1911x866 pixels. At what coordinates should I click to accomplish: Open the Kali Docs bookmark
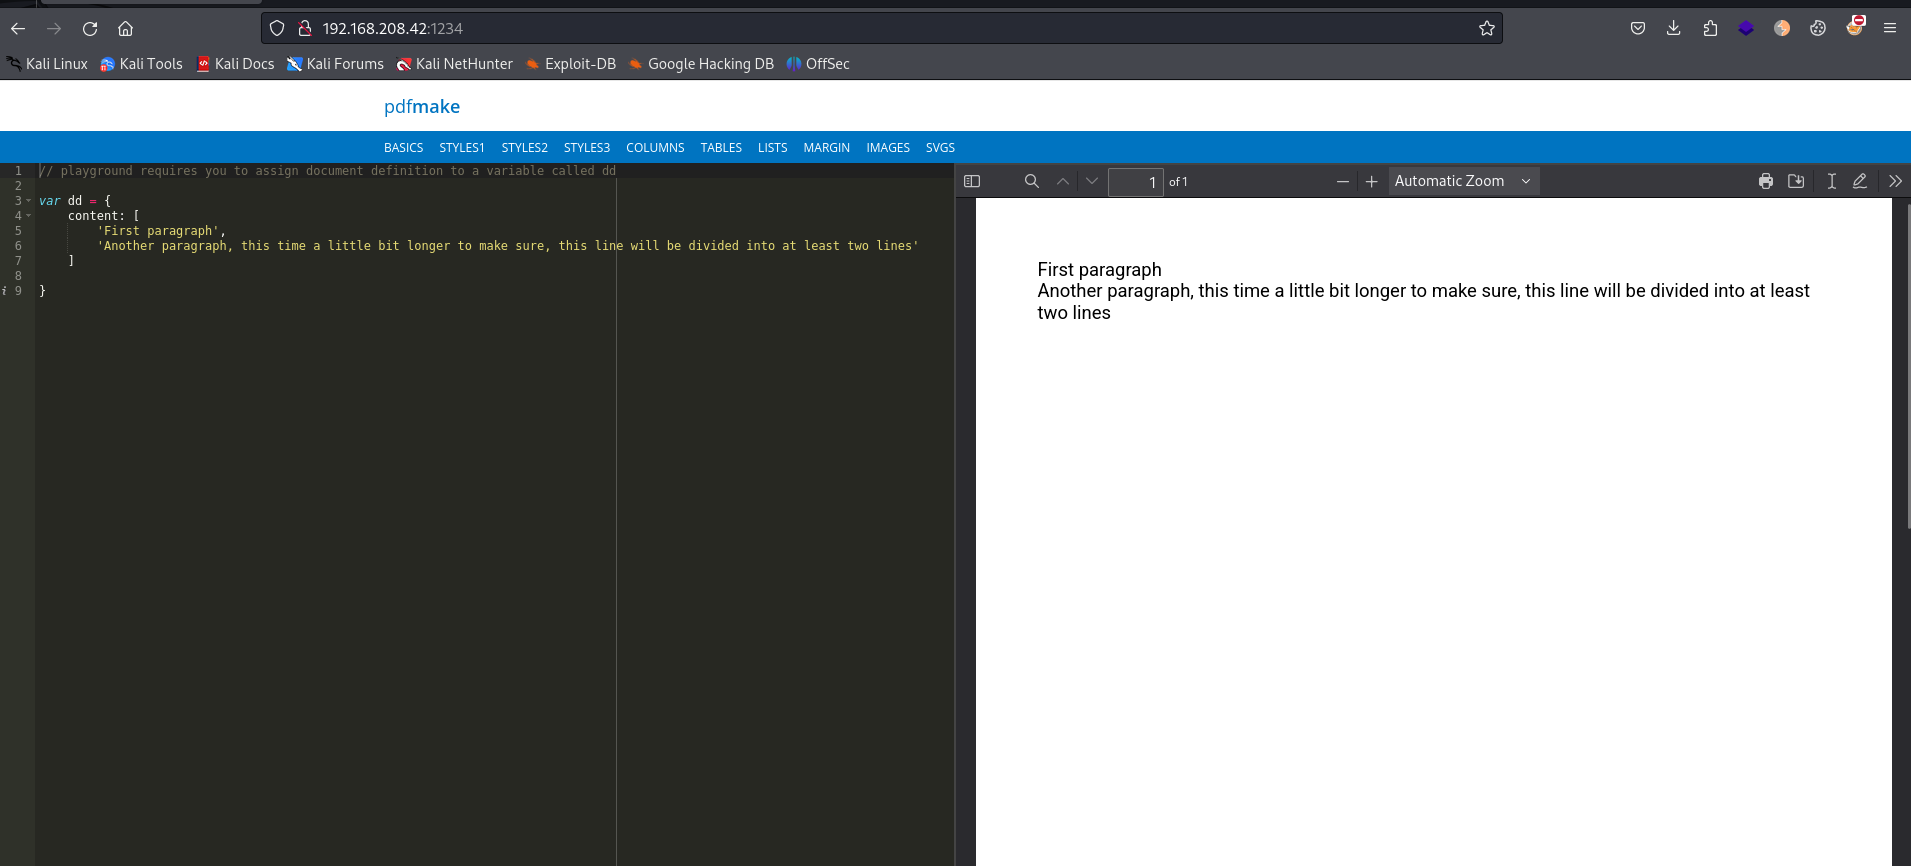[x=235, y=64]
